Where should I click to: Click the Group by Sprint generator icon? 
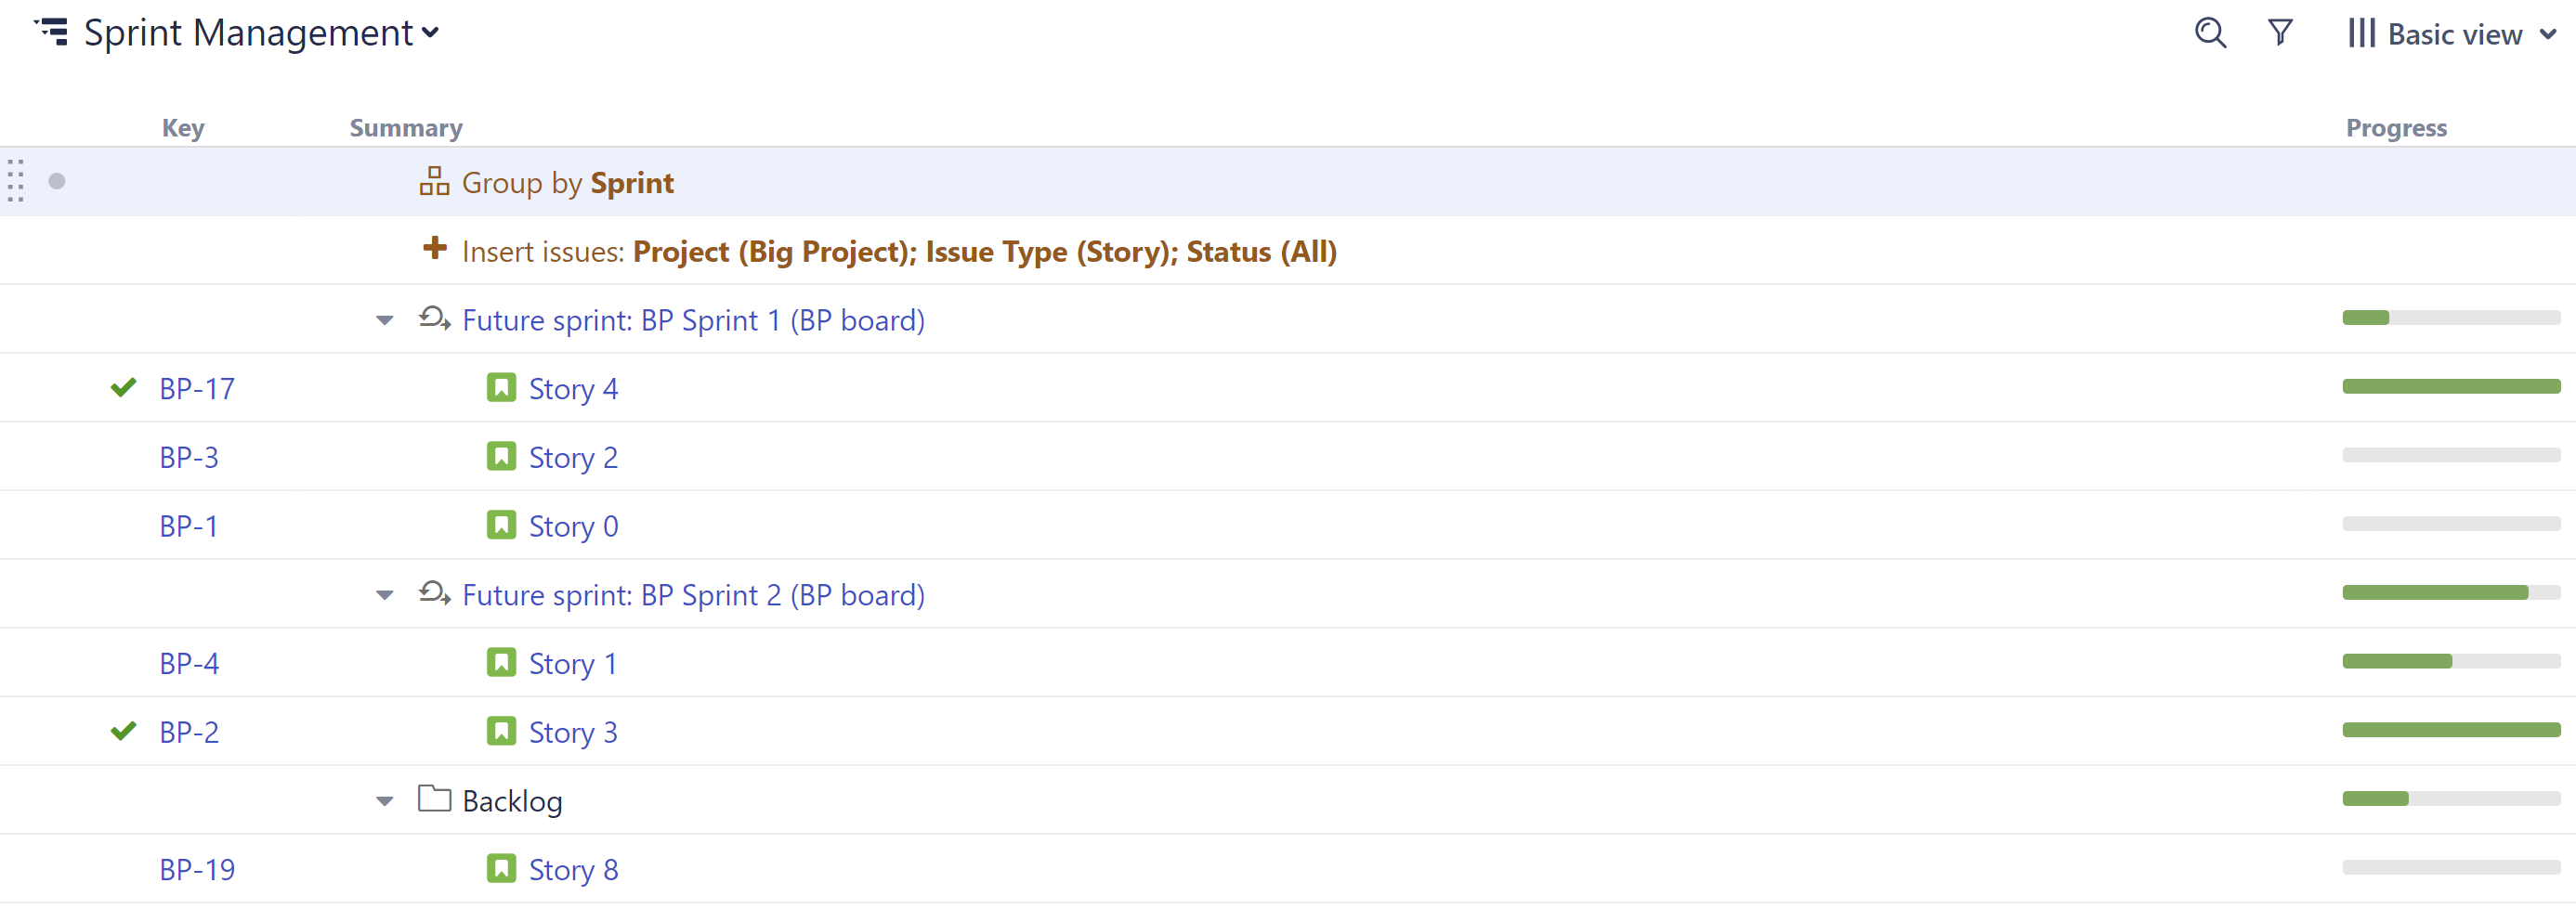coord(434,182)
